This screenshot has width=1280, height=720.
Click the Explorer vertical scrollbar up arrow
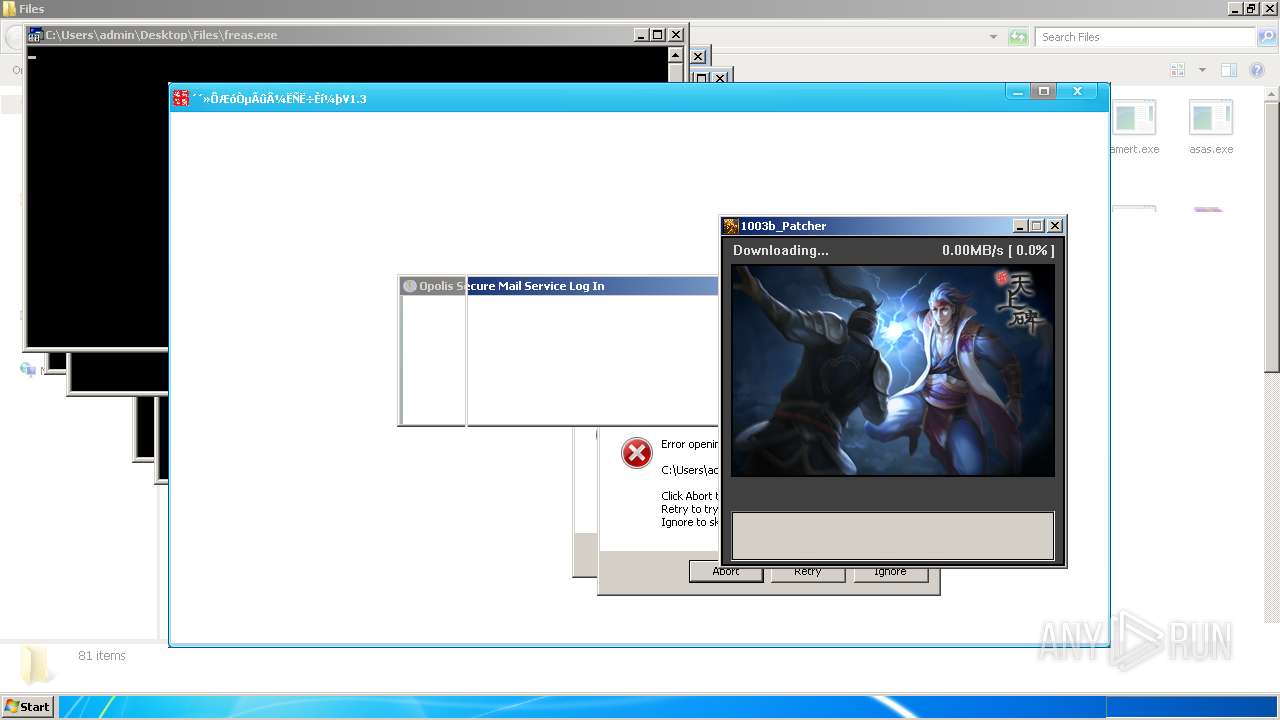[1272, 94]
